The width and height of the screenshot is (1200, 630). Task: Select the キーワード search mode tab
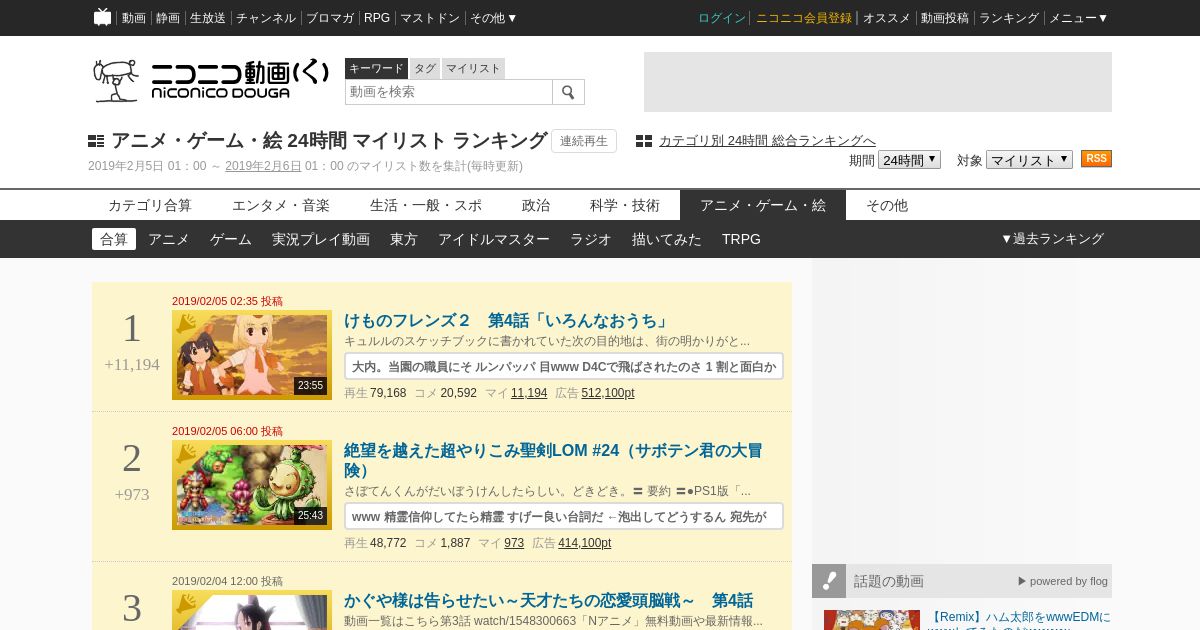coord(376,68)
